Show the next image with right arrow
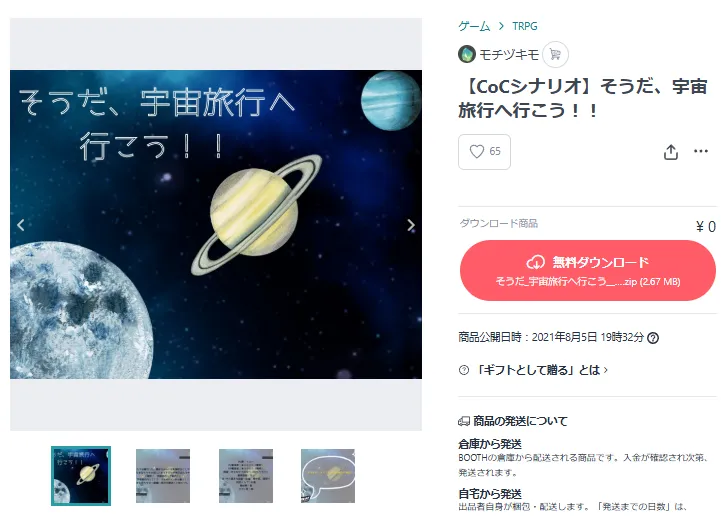 [411, 225]
